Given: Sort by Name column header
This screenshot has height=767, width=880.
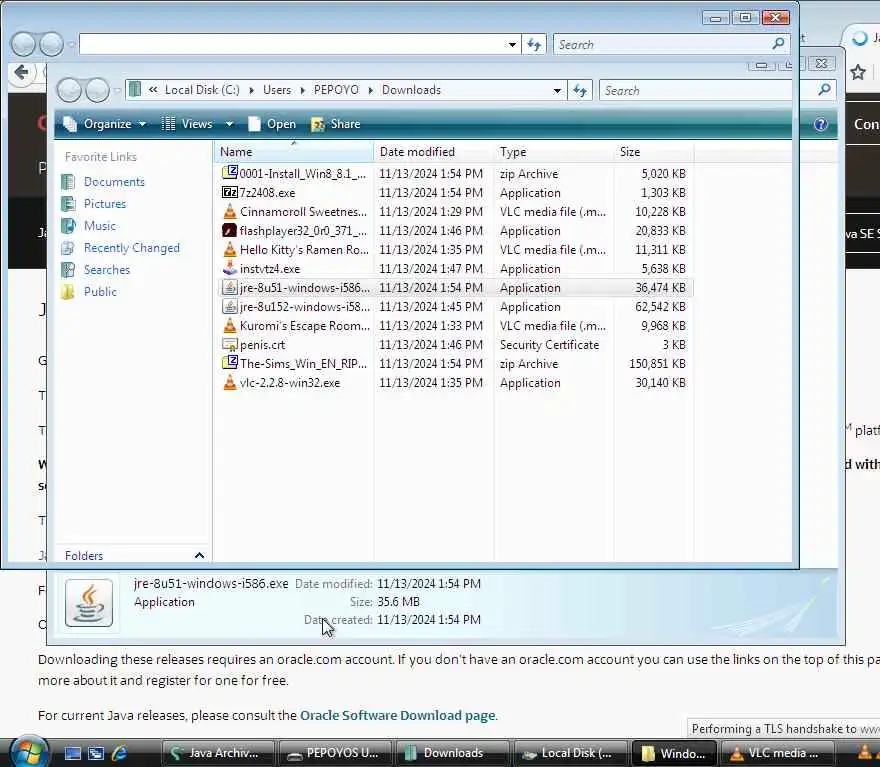Looking at the screenshot, I should tap(293, 152).
